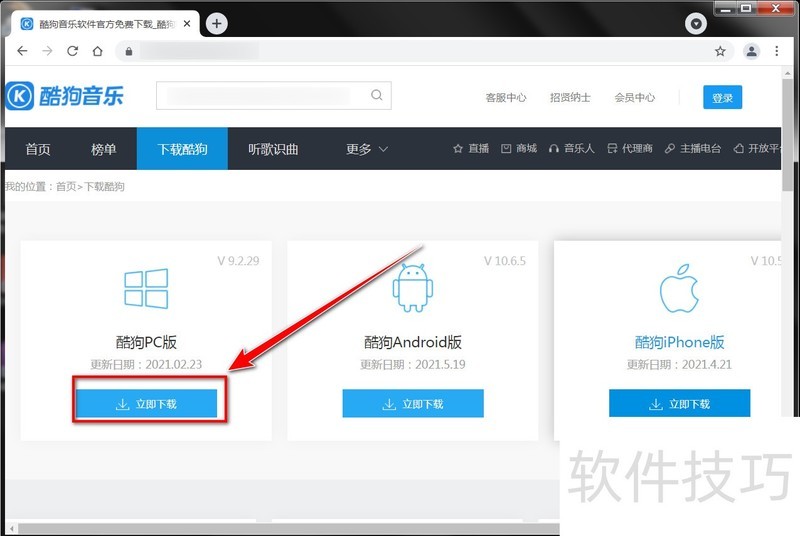The width and height of the screenshot is (800, 536).
Task: Go to 首页 nav tab
Action: pyautogui.click(x=38, y=149)
